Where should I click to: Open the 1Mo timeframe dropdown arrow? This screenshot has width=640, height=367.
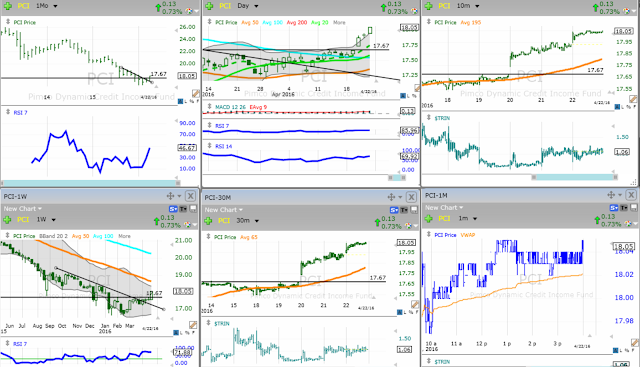pos(55,6)
